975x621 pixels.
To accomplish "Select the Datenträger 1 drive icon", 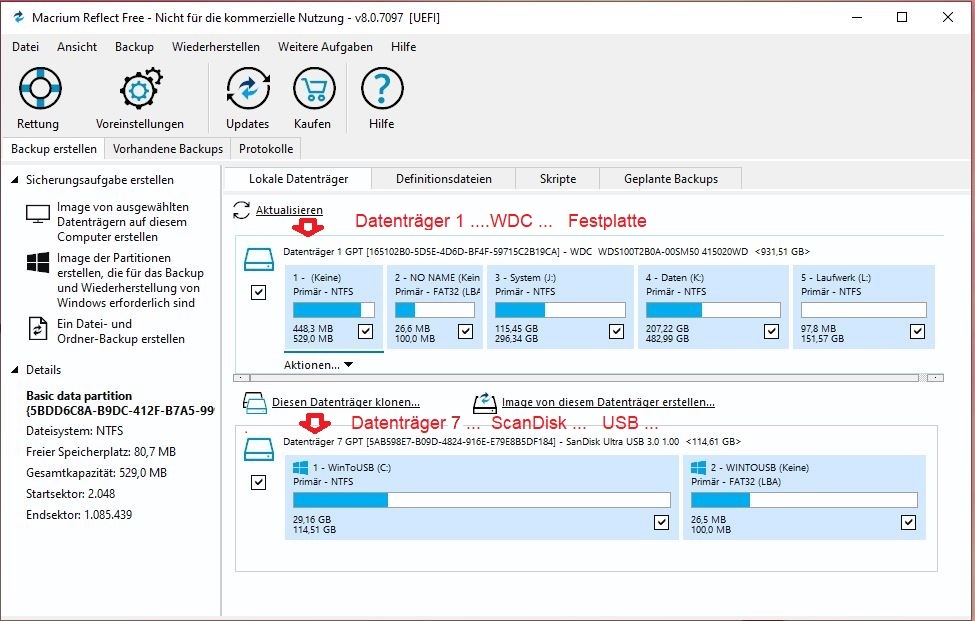I will tap(259, 259).
